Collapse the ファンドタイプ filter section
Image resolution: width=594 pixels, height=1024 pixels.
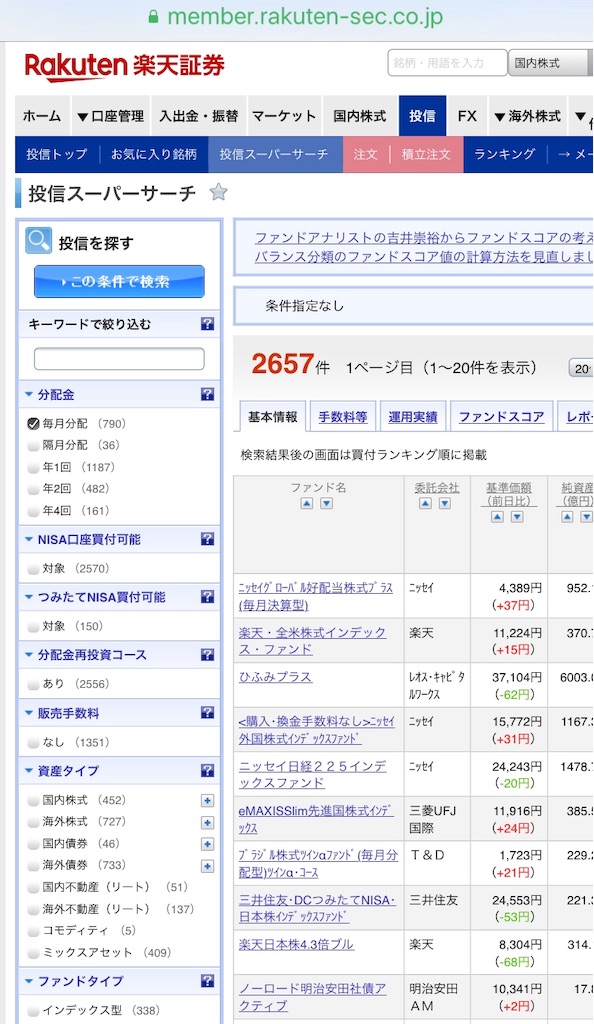pos(29,981)
